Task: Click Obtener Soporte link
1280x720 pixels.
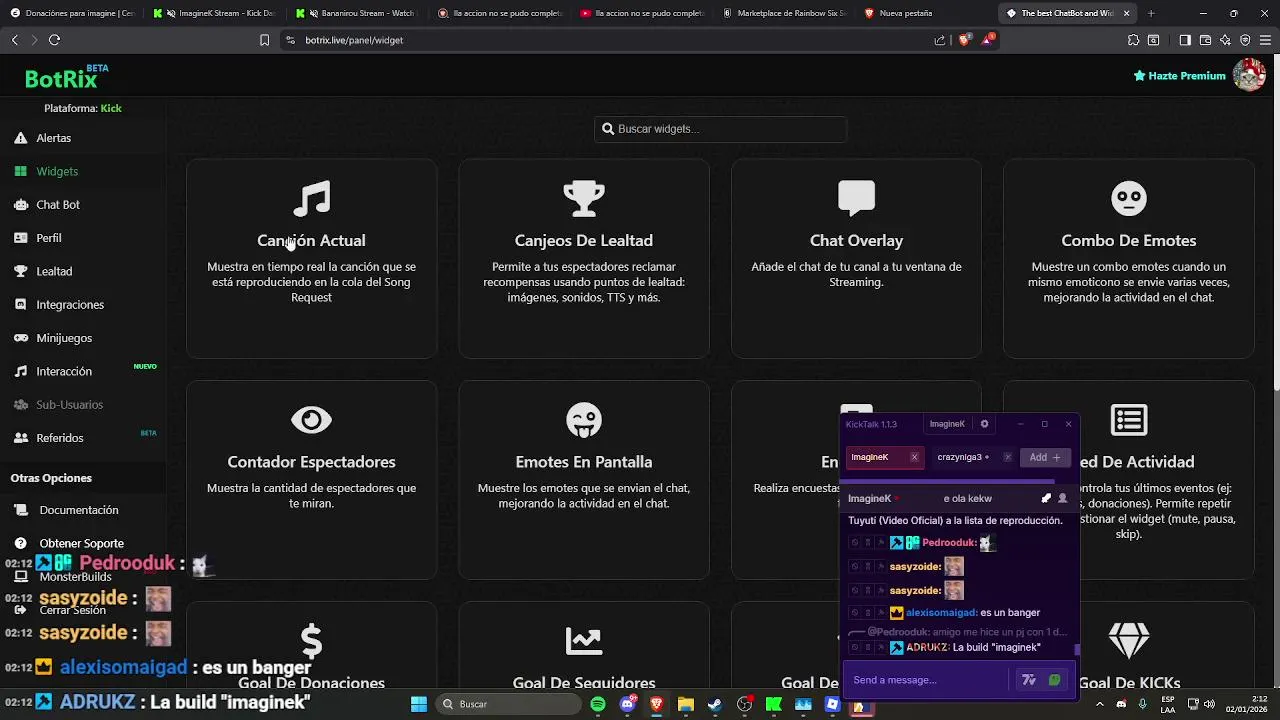Action: coord(81,543)
